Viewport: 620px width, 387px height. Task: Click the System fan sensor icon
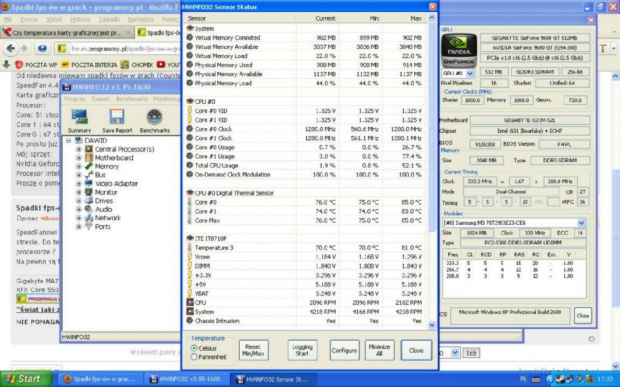coord(190,311)
